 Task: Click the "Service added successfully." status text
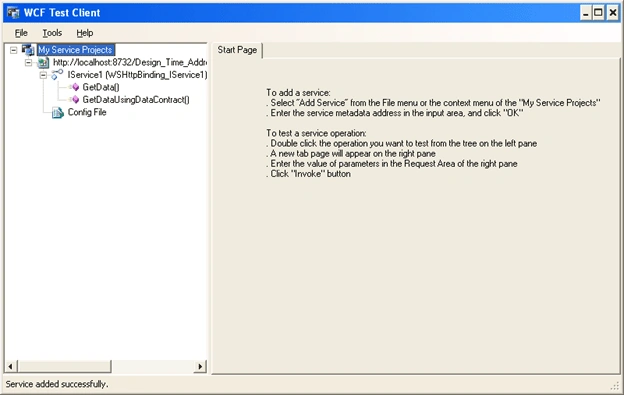tap(57, 384)
